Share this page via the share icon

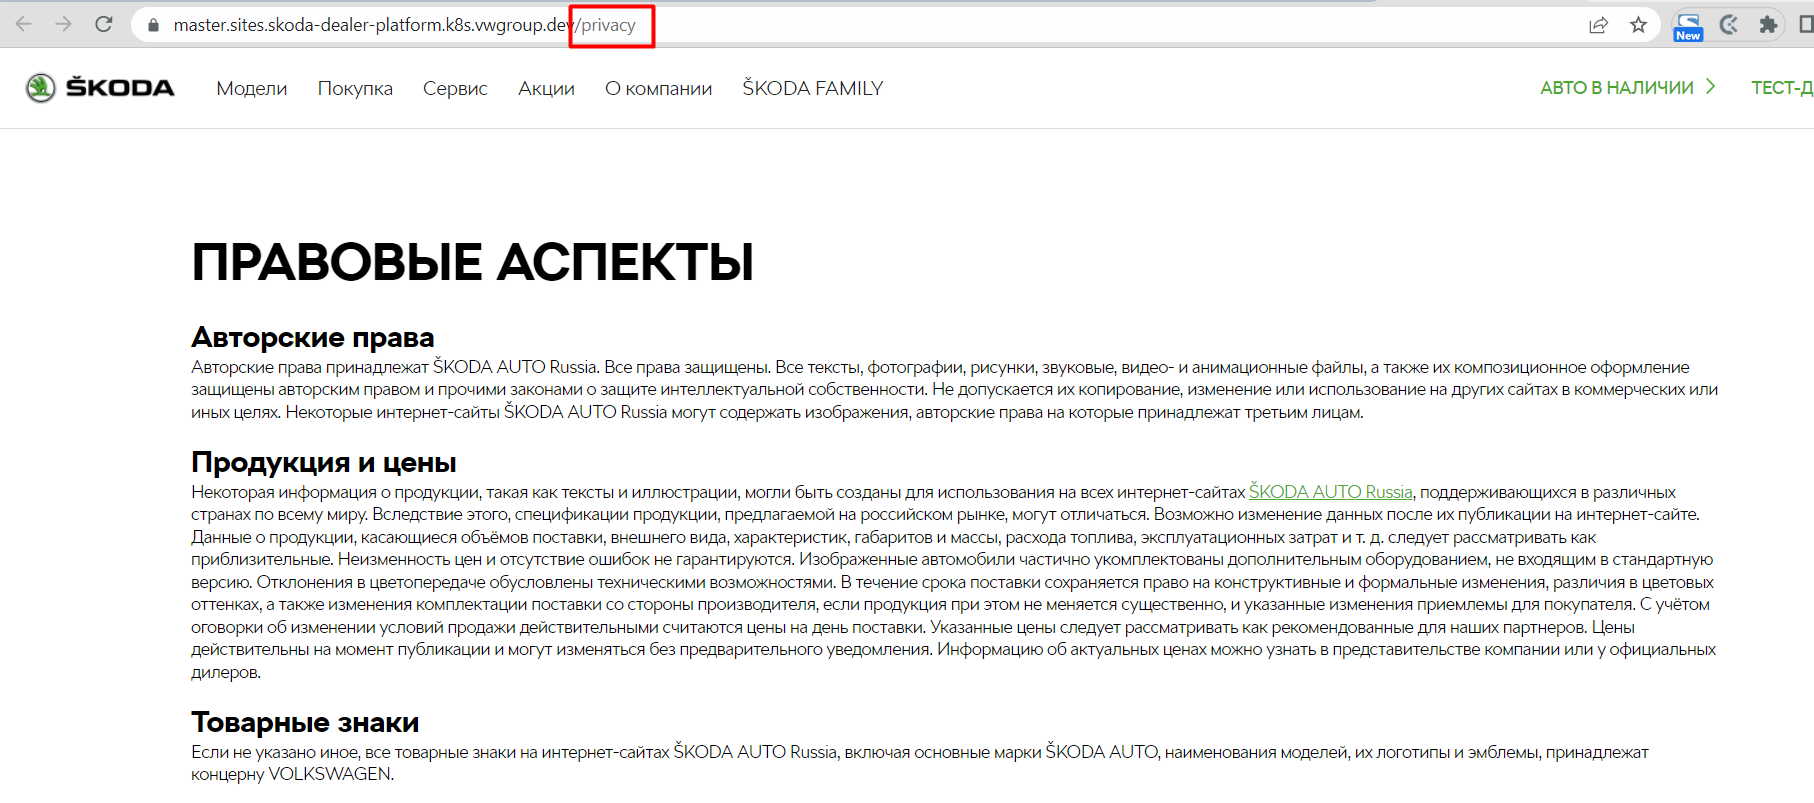click(x=1598, y=25)
